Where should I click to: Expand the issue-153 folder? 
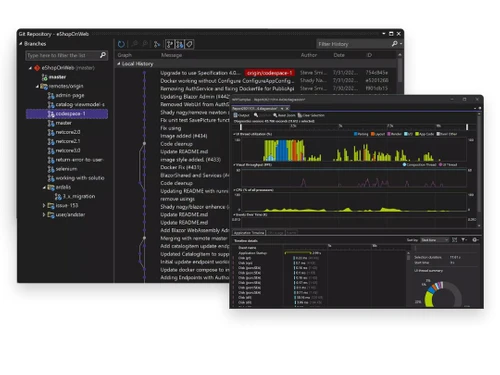(x=44, y=206)
